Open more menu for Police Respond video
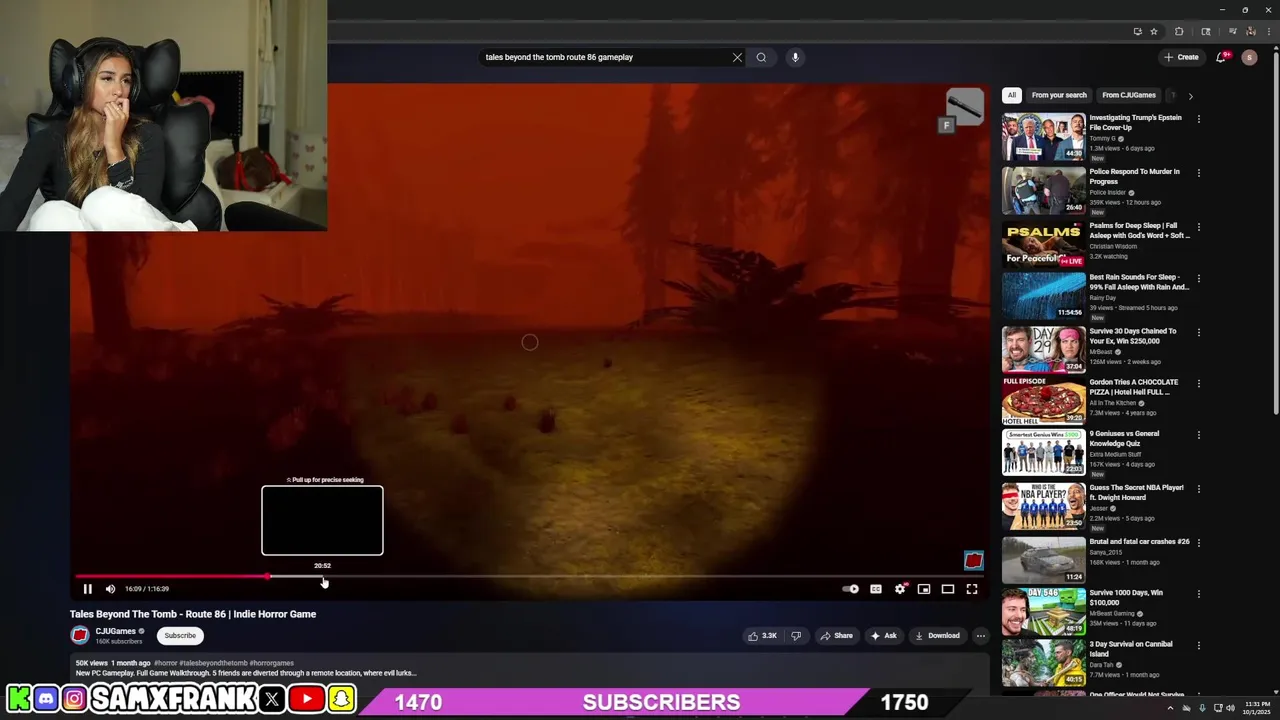The width and height of the screenshot is (1280, 720). [x=1198, y=173]
